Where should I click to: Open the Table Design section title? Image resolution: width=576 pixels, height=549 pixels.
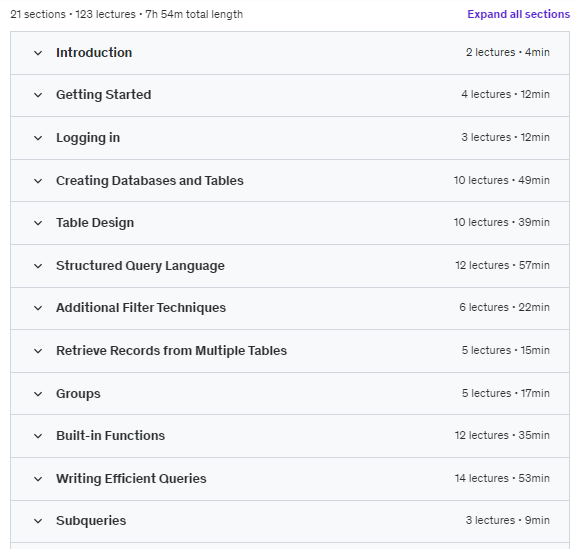point(95,223)
